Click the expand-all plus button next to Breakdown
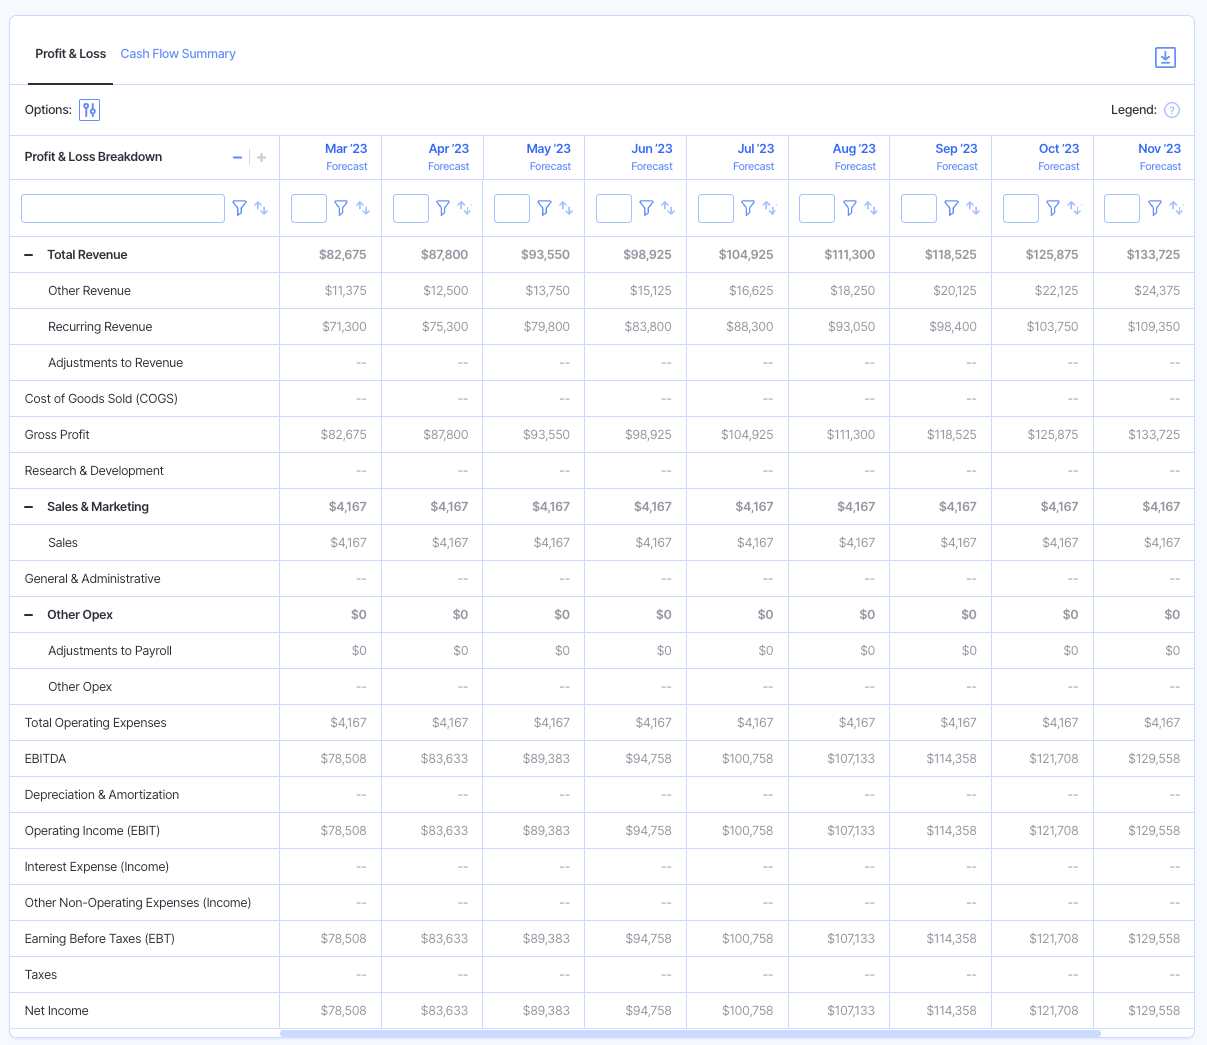The image size is (1207, 1045). [259, 157]
